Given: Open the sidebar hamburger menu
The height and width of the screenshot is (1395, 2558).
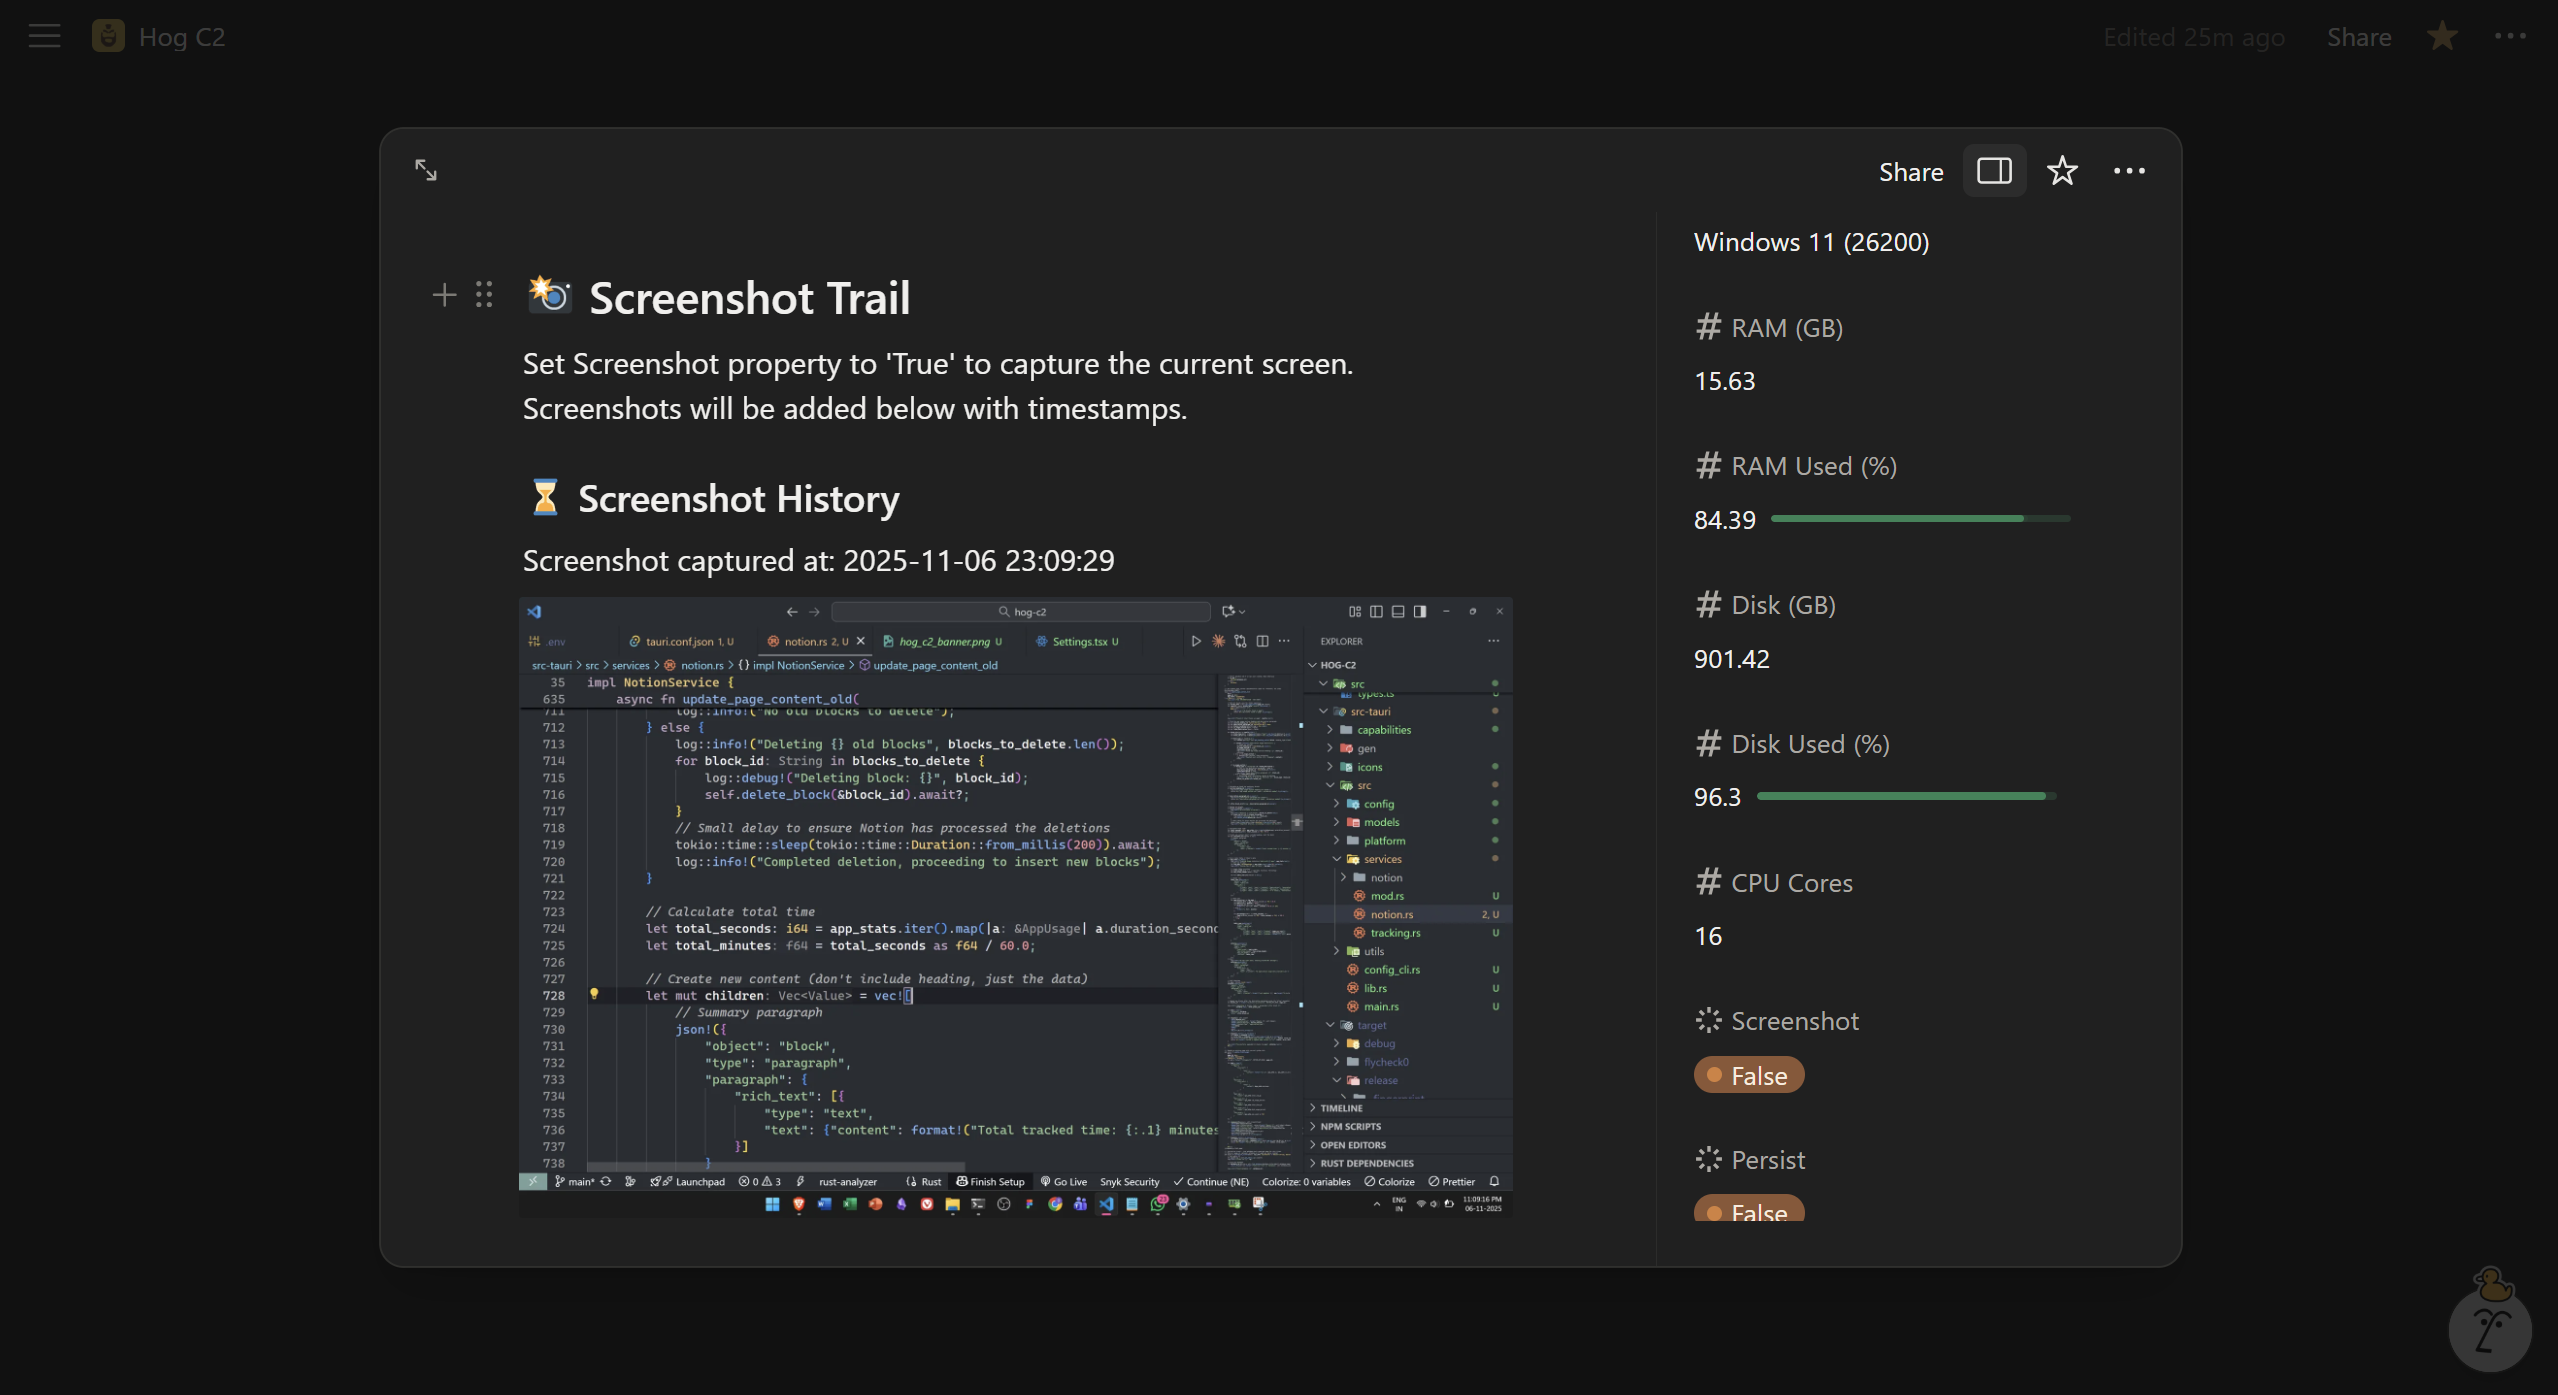Looking at the screenshot, I should click(44, 37).
